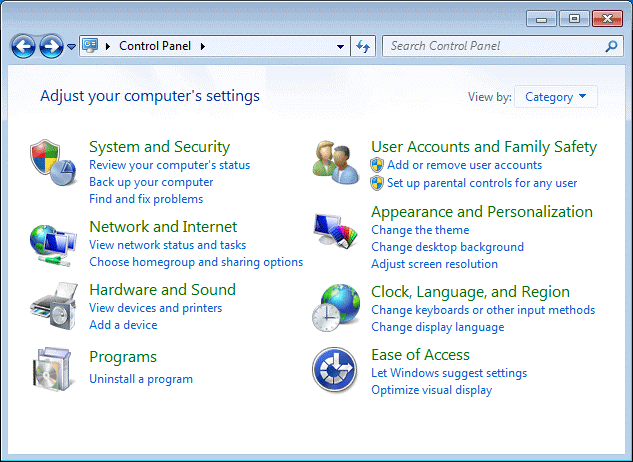Select Change display language
The height and width of the screenshot is (462, 633).
(x=437, y=327)
